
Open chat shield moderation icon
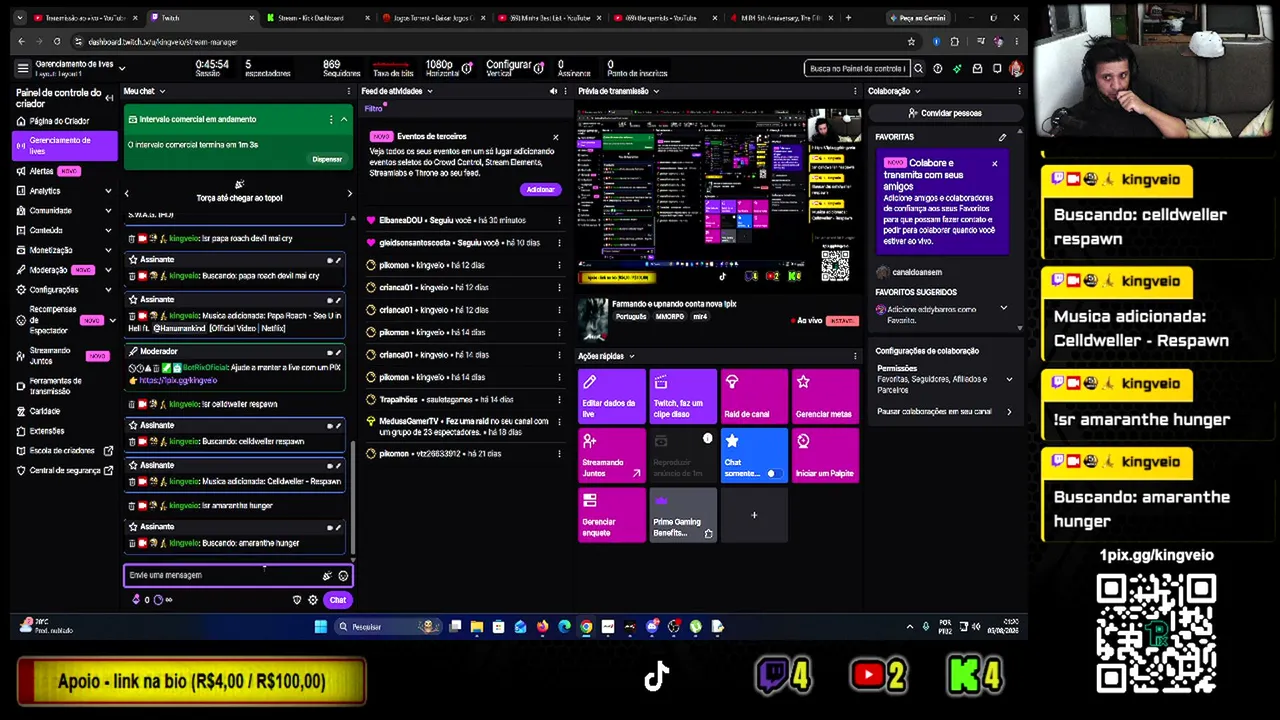pyautogui.click(x=297, y=600)
